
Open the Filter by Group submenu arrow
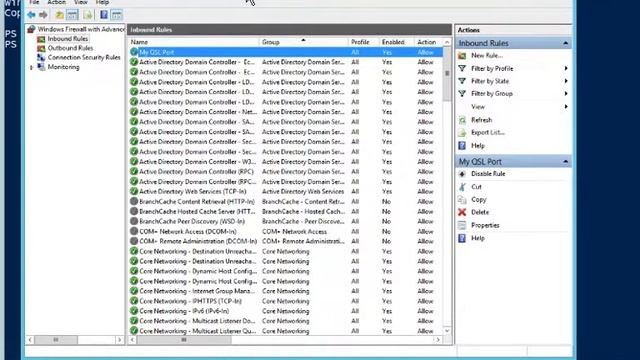pyautogui.click(x=566, y=94)
